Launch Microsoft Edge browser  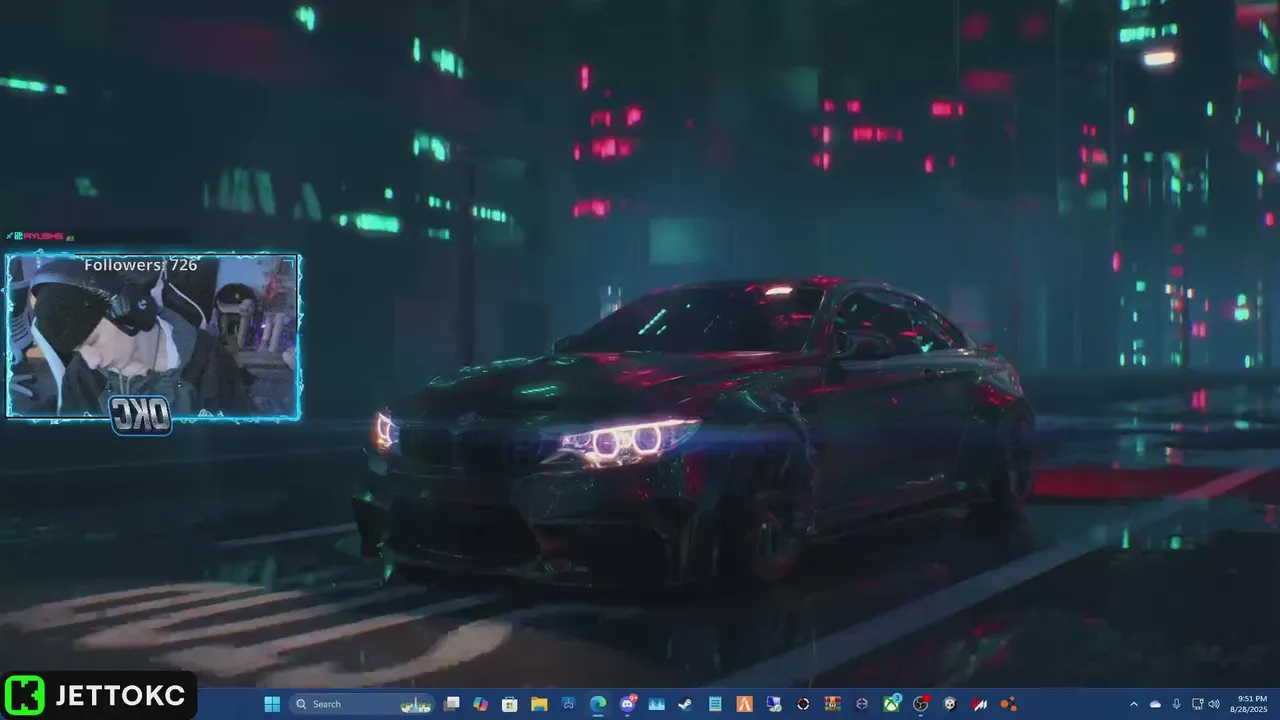(x=598, y=704)
